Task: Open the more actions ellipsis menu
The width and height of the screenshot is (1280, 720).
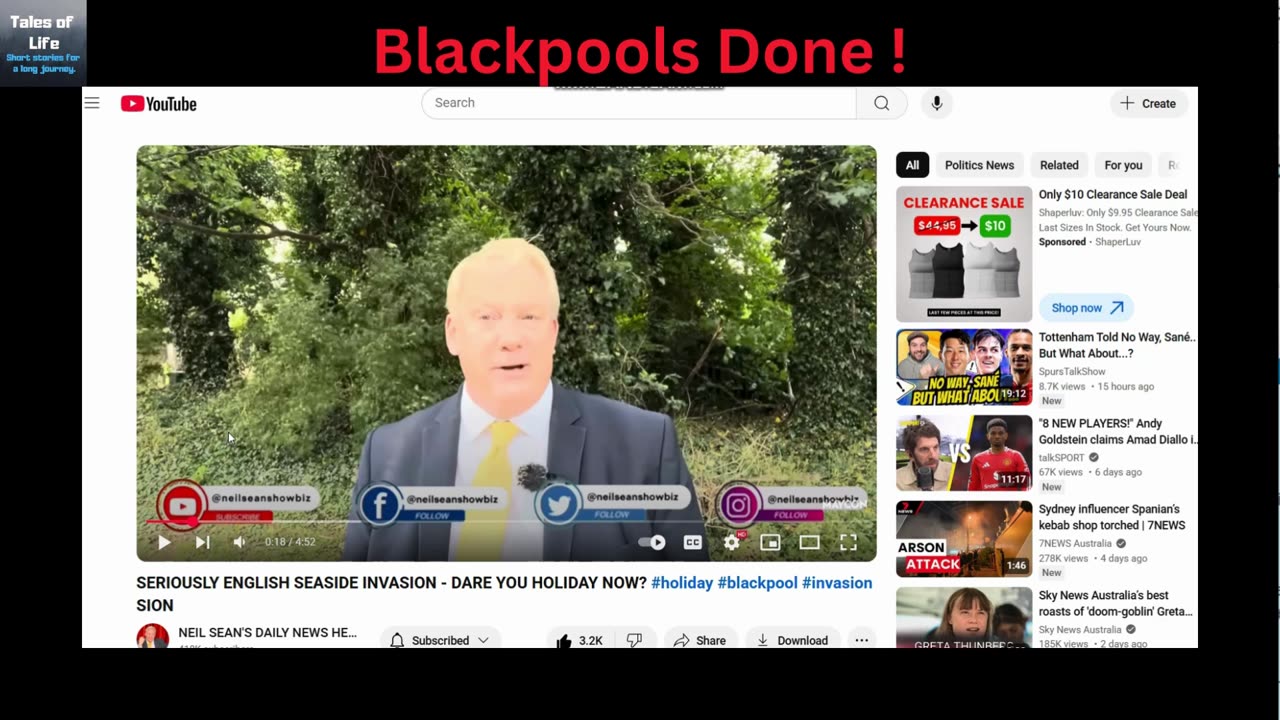Action: pyautogui.click(x=861, y=640)
